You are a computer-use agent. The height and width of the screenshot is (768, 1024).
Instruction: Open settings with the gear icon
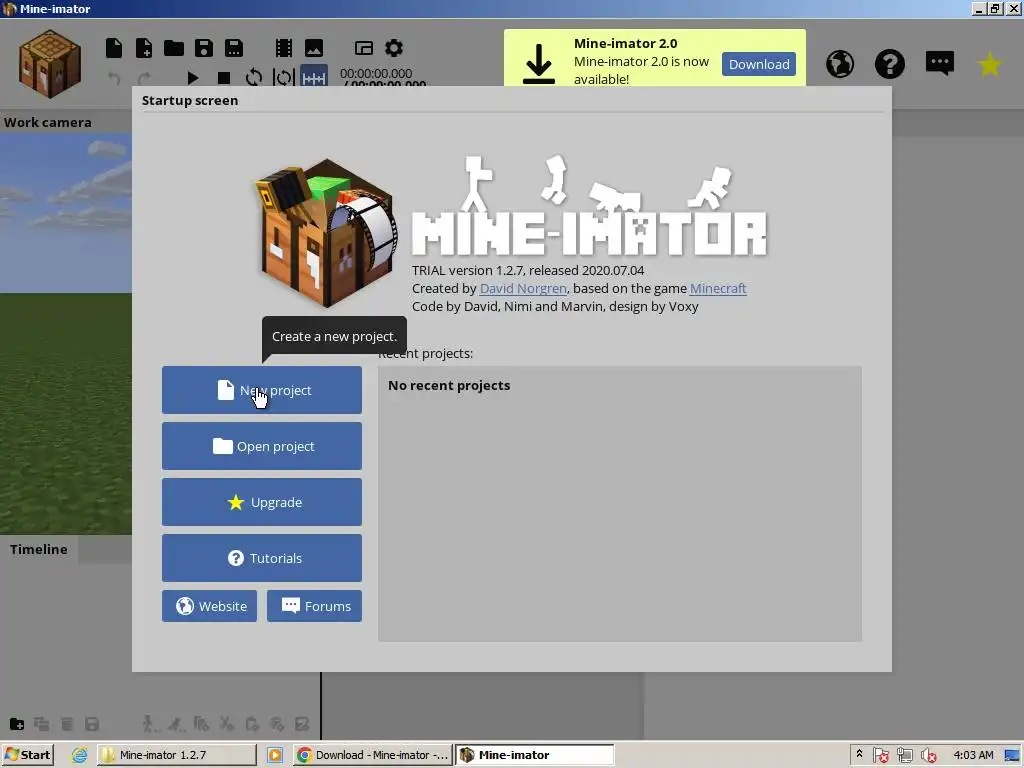pos(394,48)
